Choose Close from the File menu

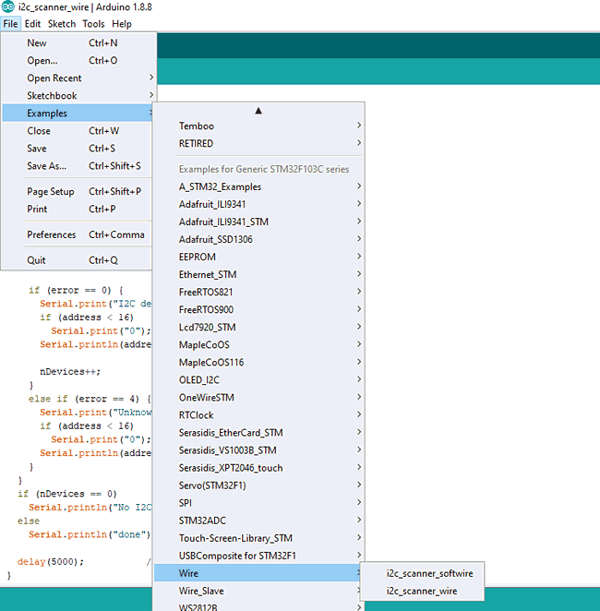coord(77,131)
